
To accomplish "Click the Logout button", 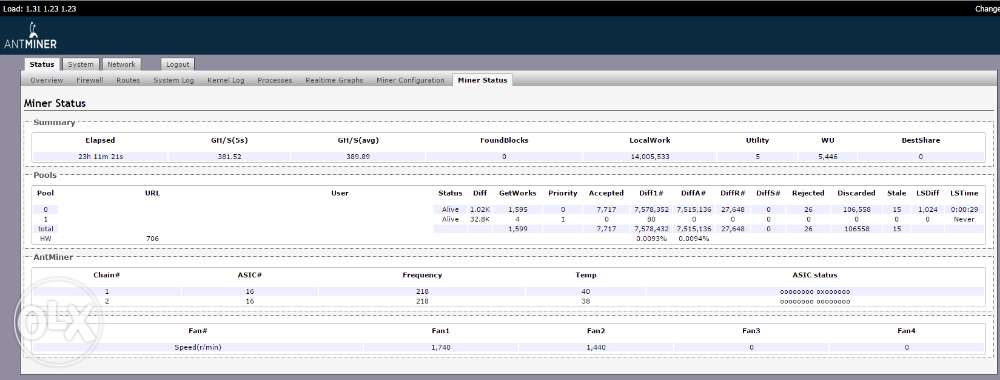I will 177,64.
